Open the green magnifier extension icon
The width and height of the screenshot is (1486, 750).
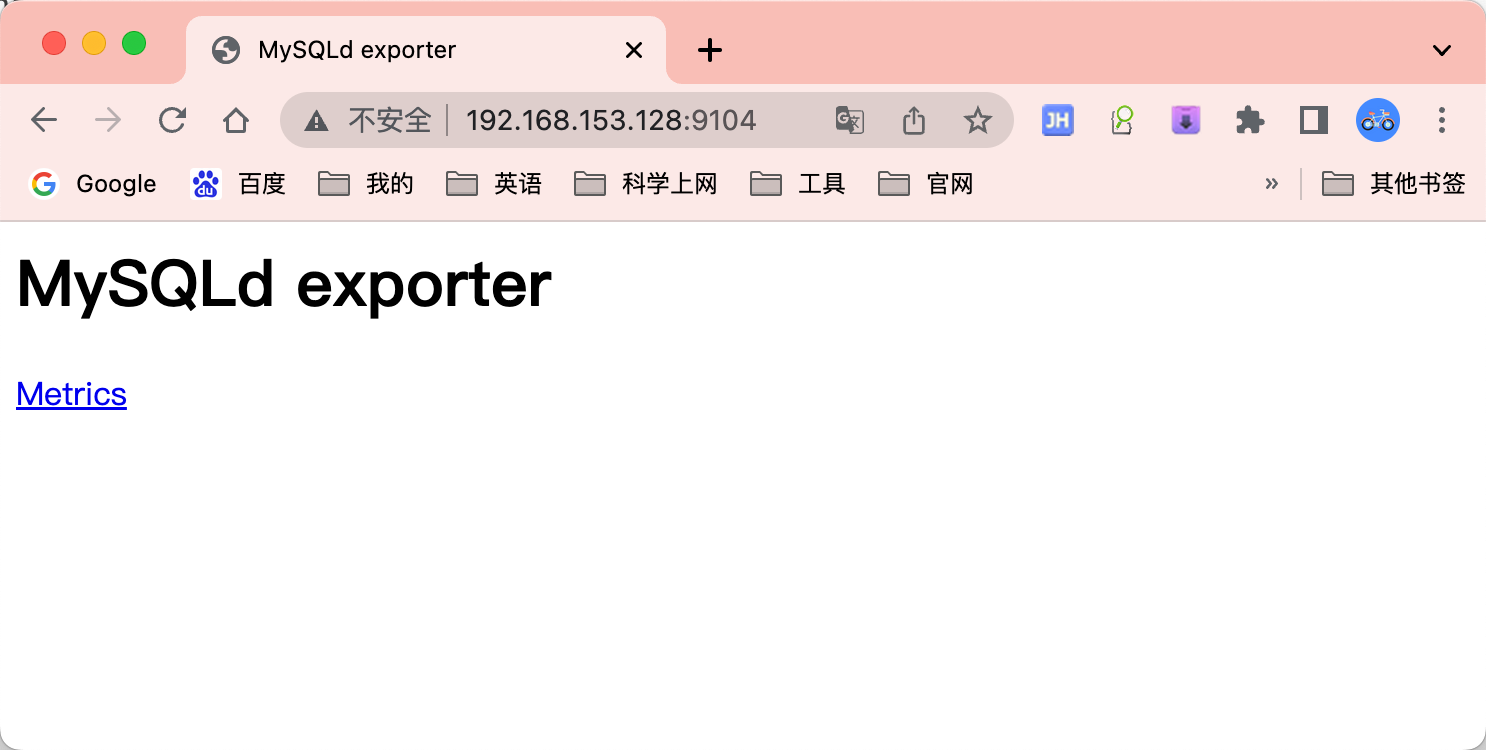pos(1122,121)
